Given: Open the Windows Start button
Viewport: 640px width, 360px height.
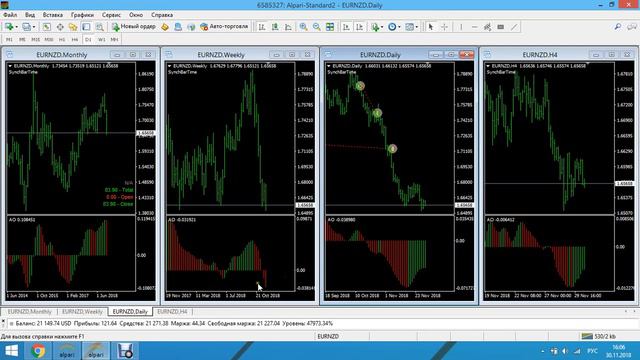Looking at the screenshot, I should [11, 351].
